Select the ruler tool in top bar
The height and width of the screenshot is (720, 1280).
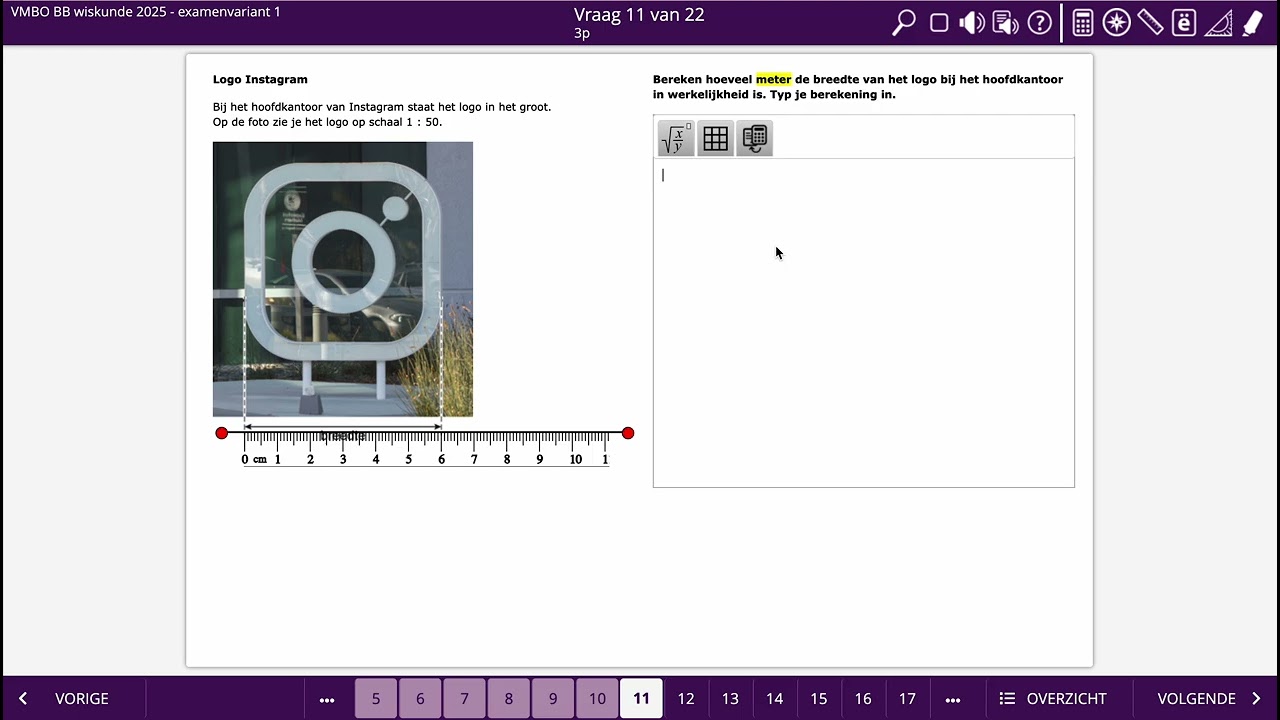(1150, 23)
